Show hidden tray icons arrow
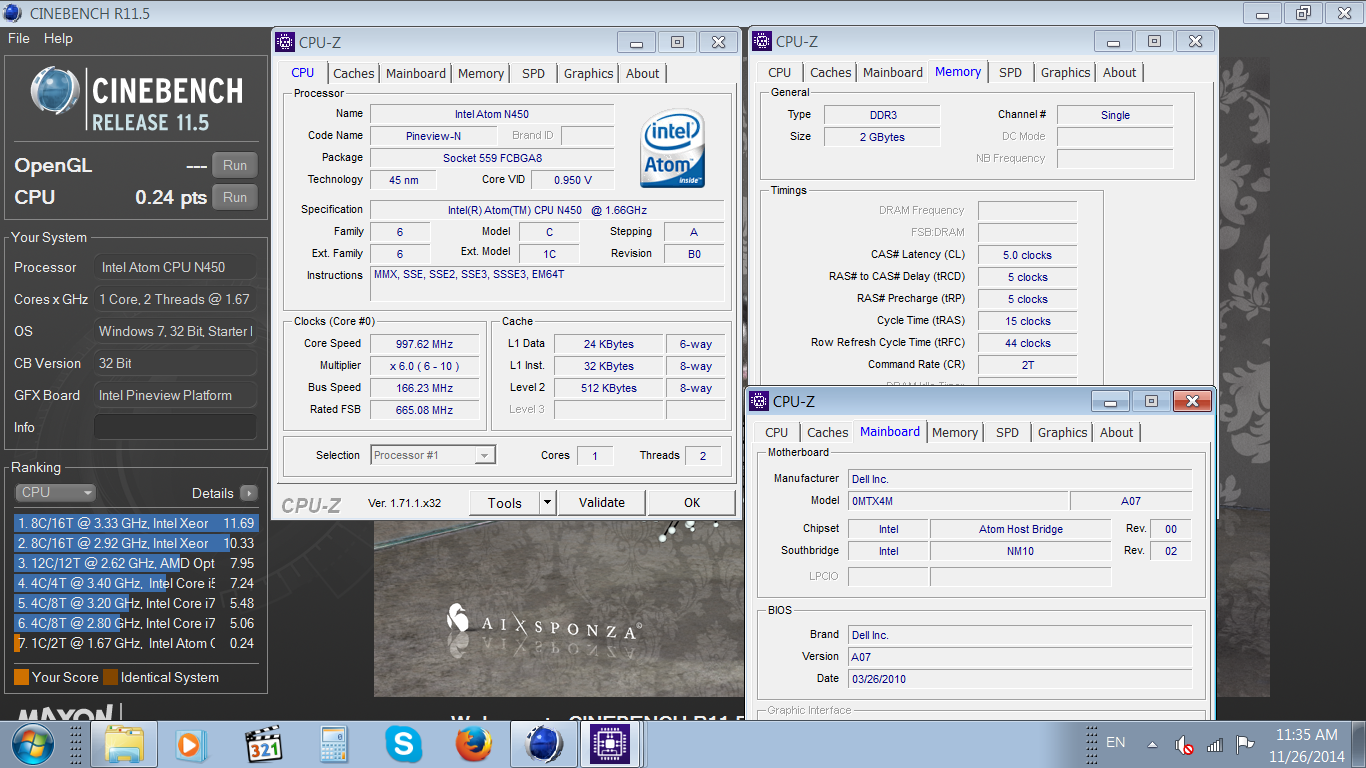 [x=1152, y=745]
